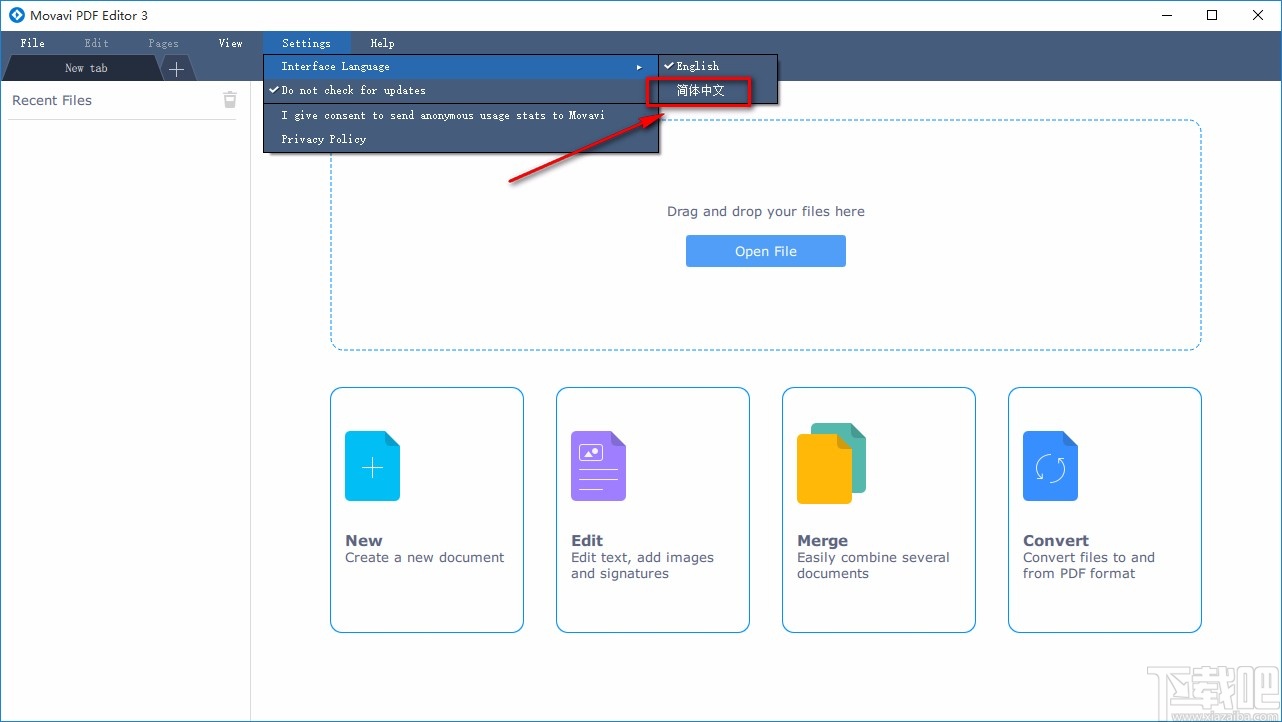Open the Help menu
1282x722 pixels.
click(x=382, y=43)
